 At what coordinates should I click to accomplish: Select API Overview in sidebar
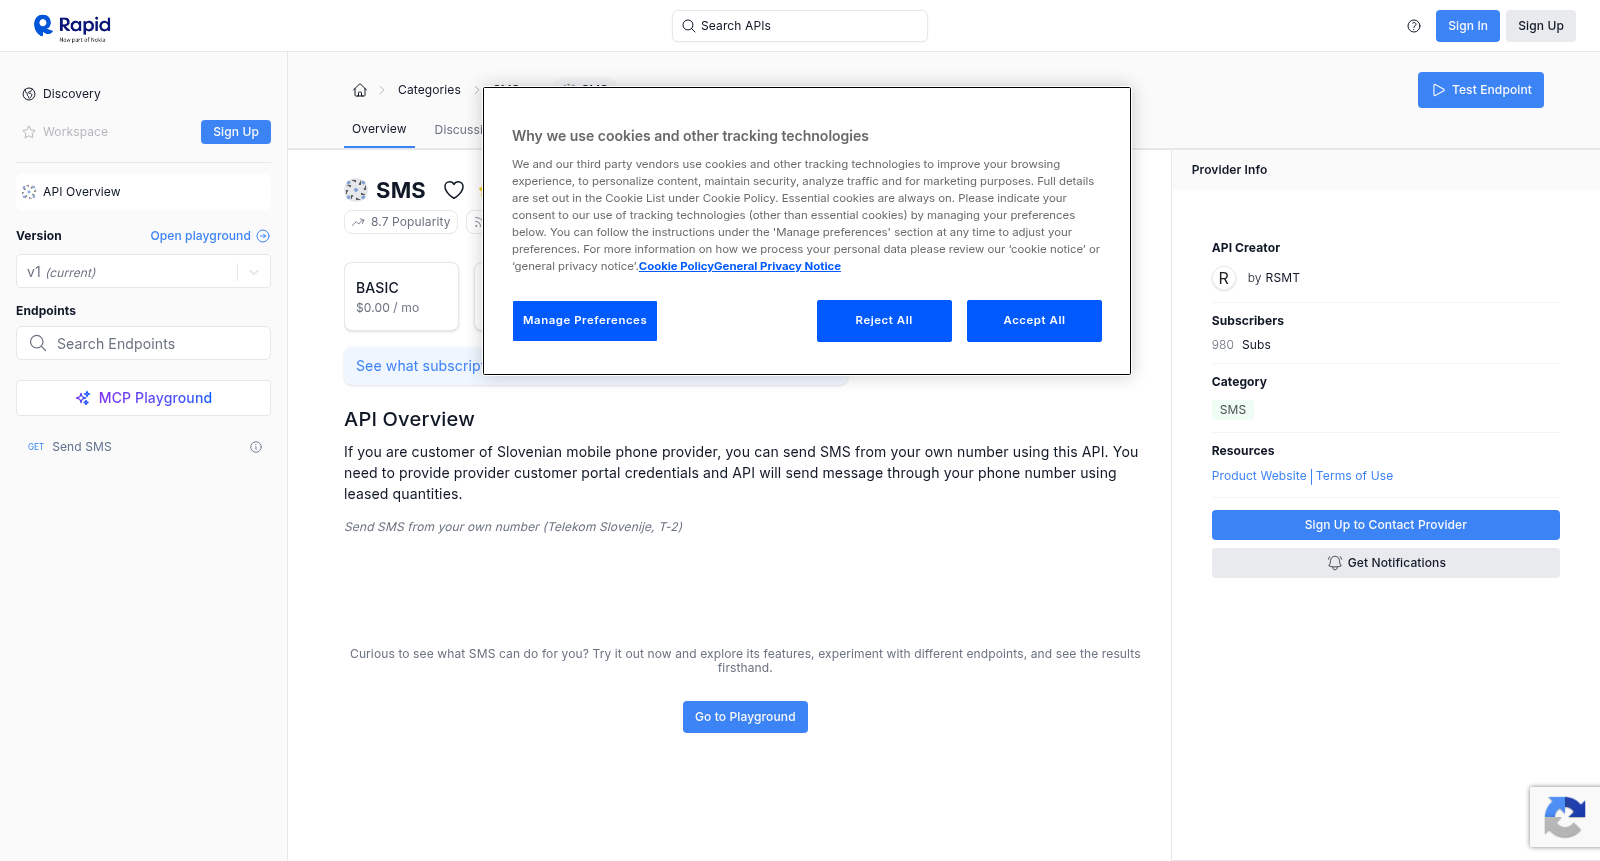(x=143, y=192)
